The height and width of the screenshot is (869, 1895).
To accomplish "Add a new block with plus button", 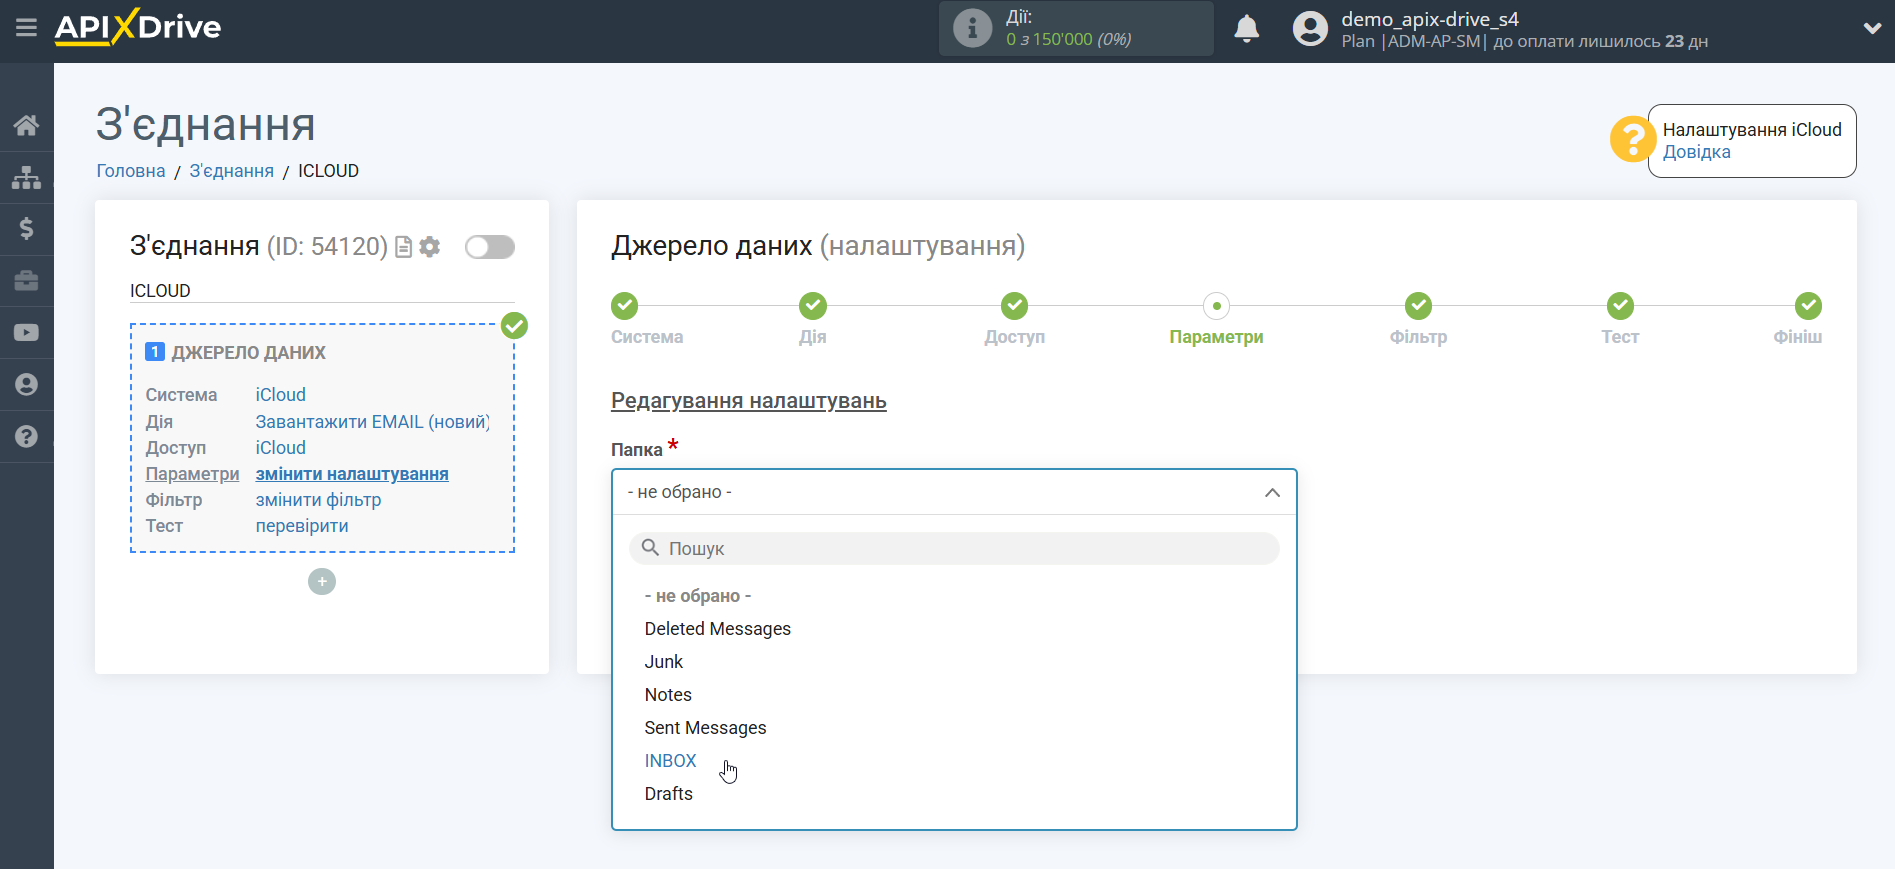I will pos(322,582).
